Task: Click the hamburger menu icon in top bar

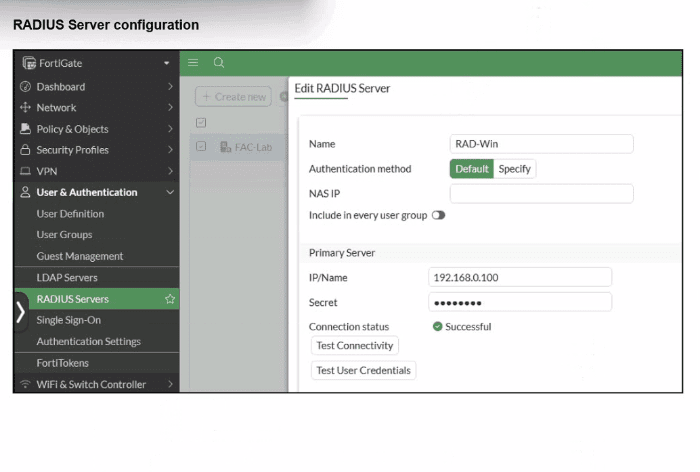Action: tap(194, 63)
